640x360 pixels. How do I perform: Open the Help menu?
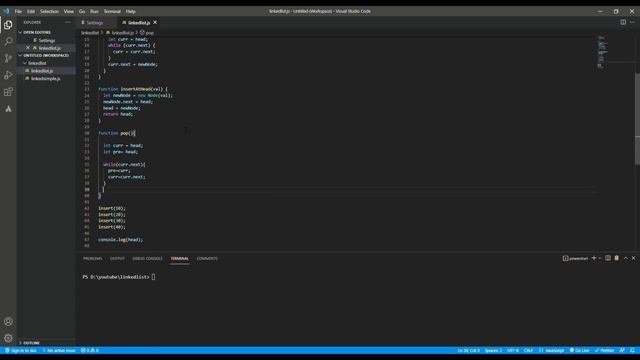[131, 11]
